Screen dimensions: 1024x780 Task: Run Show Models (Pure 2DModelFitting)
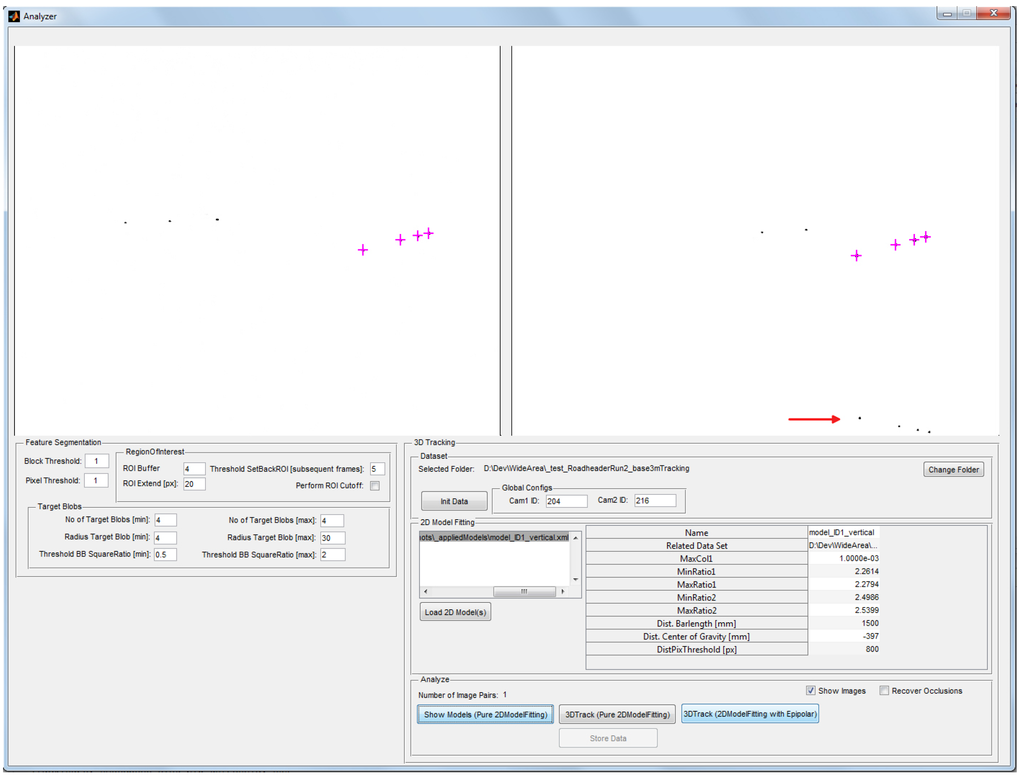[484, 714]
